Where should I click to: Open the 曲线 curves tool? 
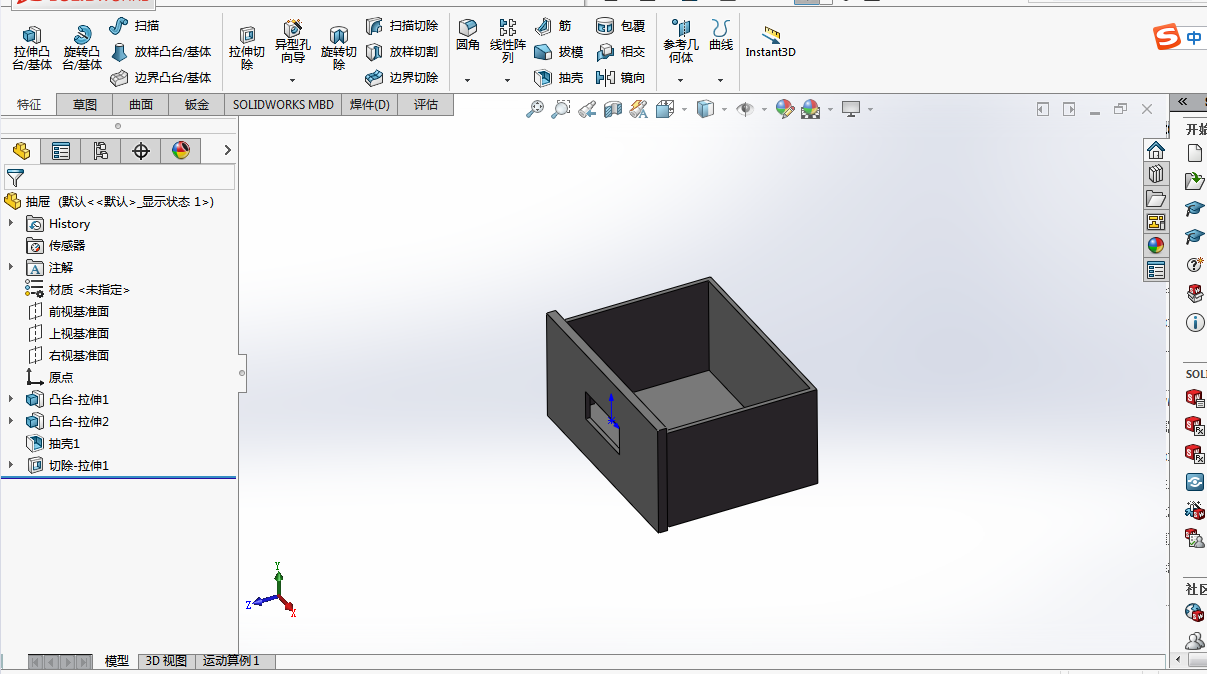coord(721,35)
